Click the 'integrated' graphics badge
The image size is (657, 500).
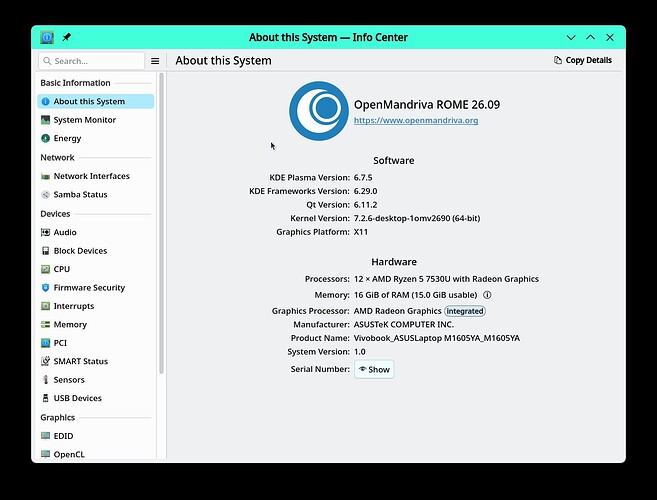tap(465, 311)
